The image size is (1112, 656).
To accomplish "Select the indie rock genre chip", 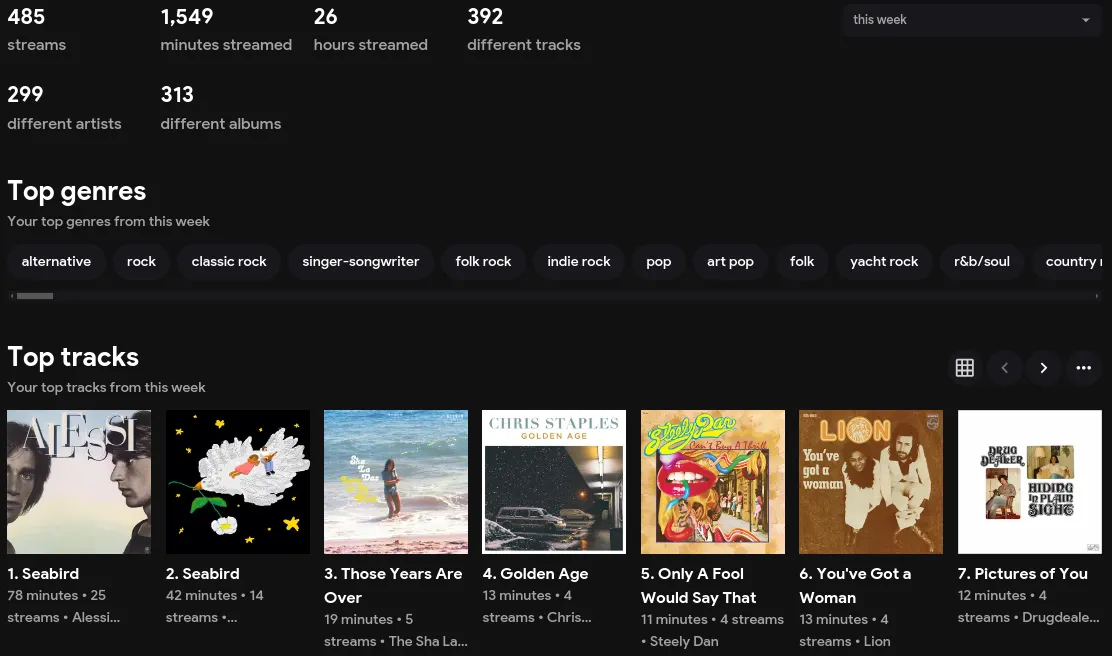I will [x=579, y=262].
